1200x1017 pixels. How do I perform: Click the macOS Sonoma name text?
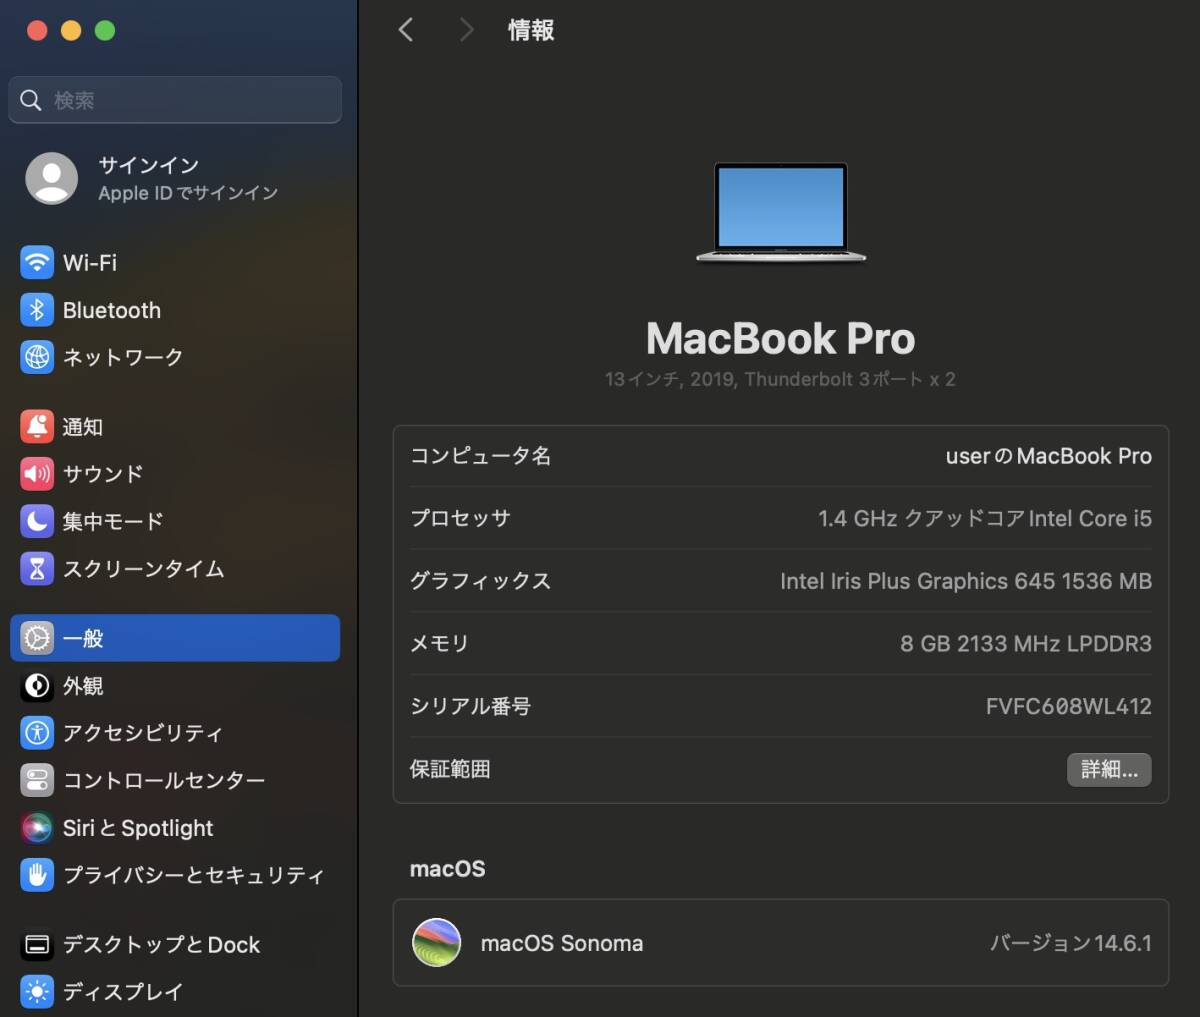pos(562,943)
